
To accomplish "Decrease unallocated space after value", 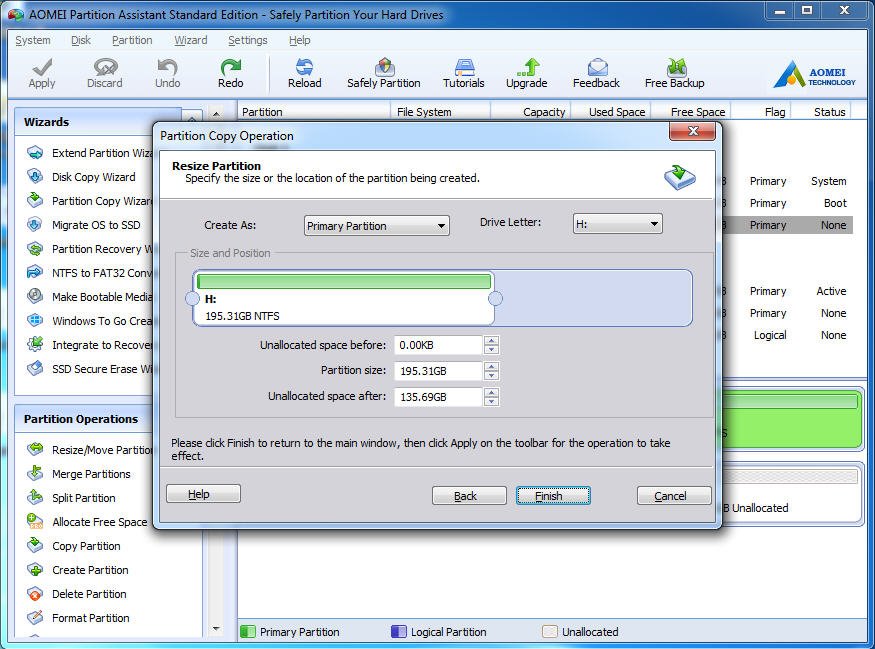I will pyautogui.click(x=491, y=402).
